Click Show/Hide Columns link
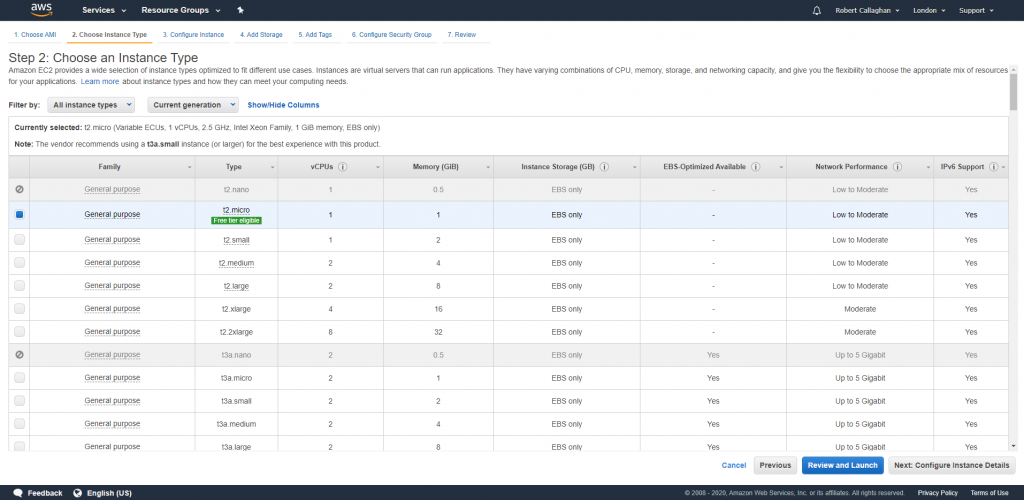Viewport: 1024px width, 500px height. point(283,104)
